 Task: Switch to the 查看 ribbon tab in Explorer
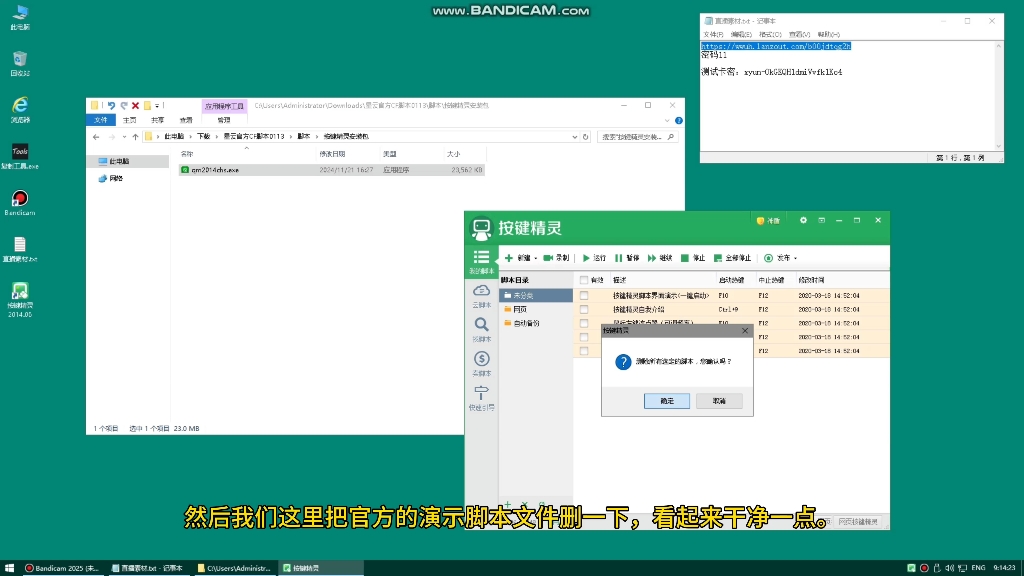pos(188,119)
